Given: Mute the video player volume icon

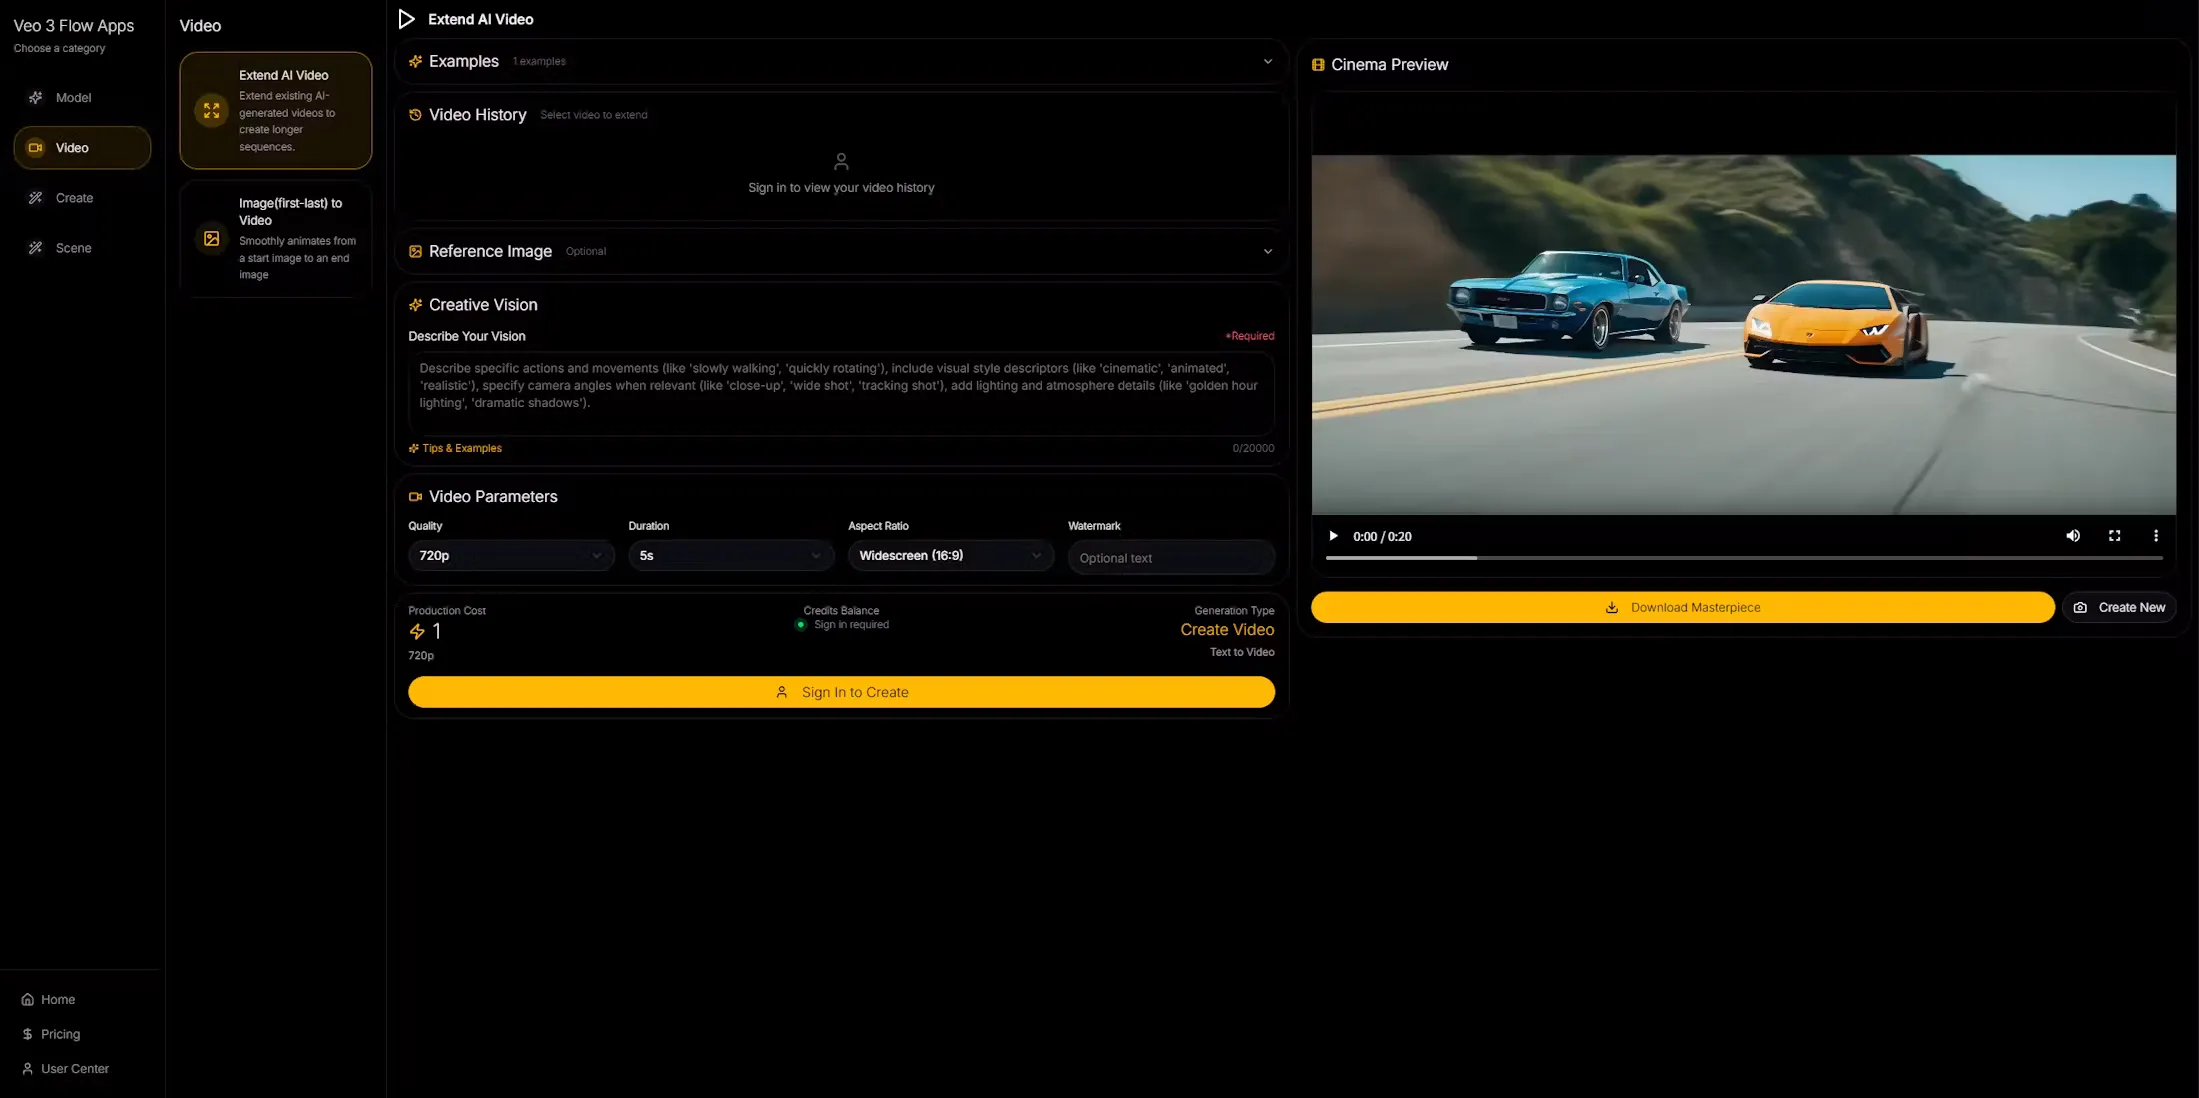Looking at the screenshot, I should [x=2073, y=536].
